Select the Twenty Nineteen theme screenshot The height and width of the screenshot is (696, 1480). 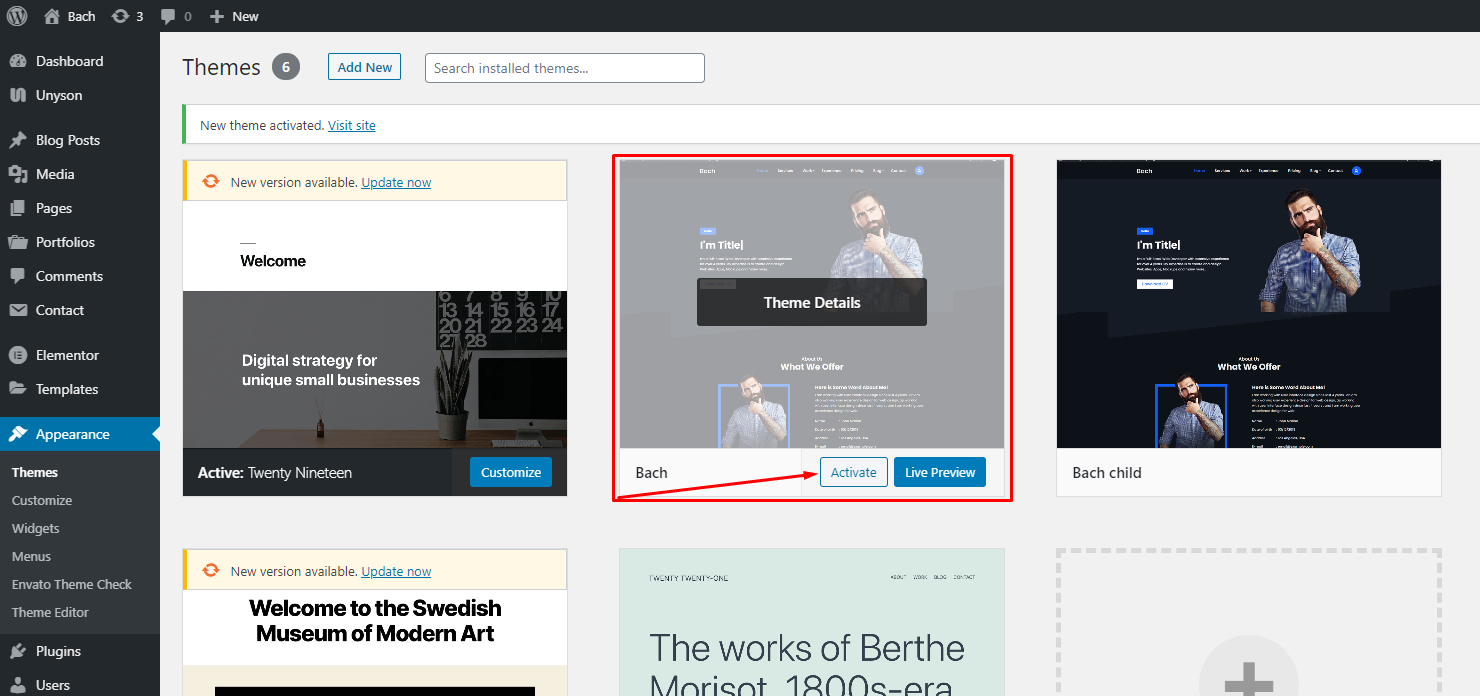click(375, 324)
